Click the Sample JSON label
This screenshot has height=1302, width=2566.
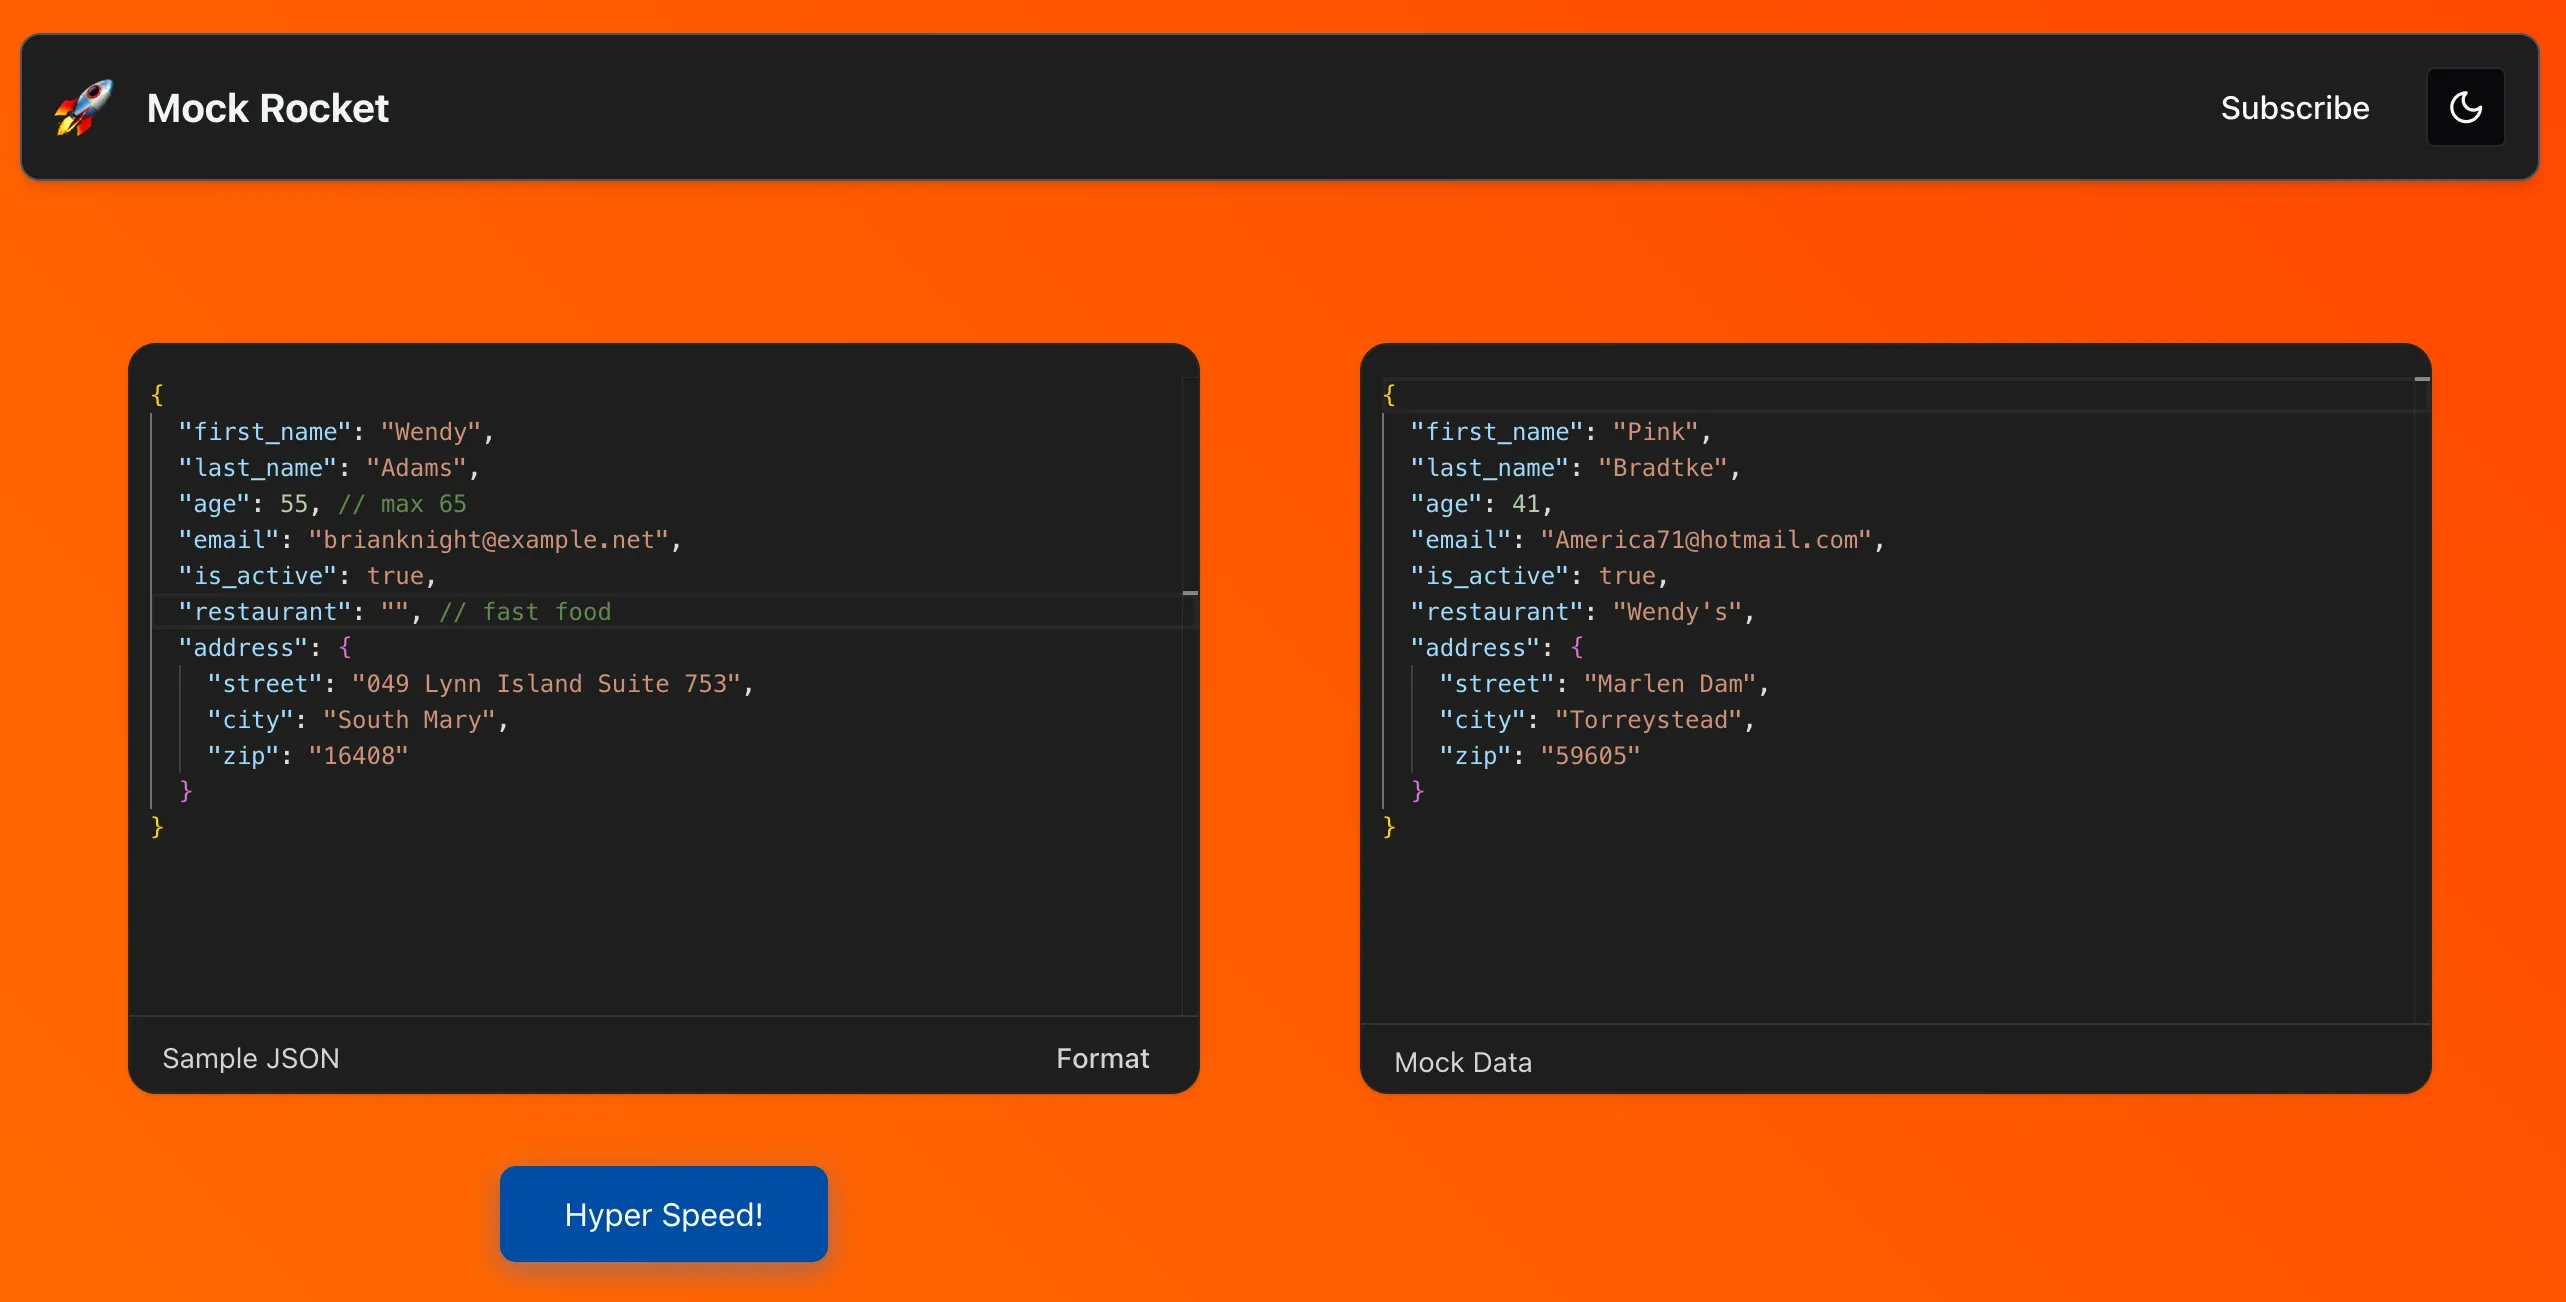point(251,1058)
